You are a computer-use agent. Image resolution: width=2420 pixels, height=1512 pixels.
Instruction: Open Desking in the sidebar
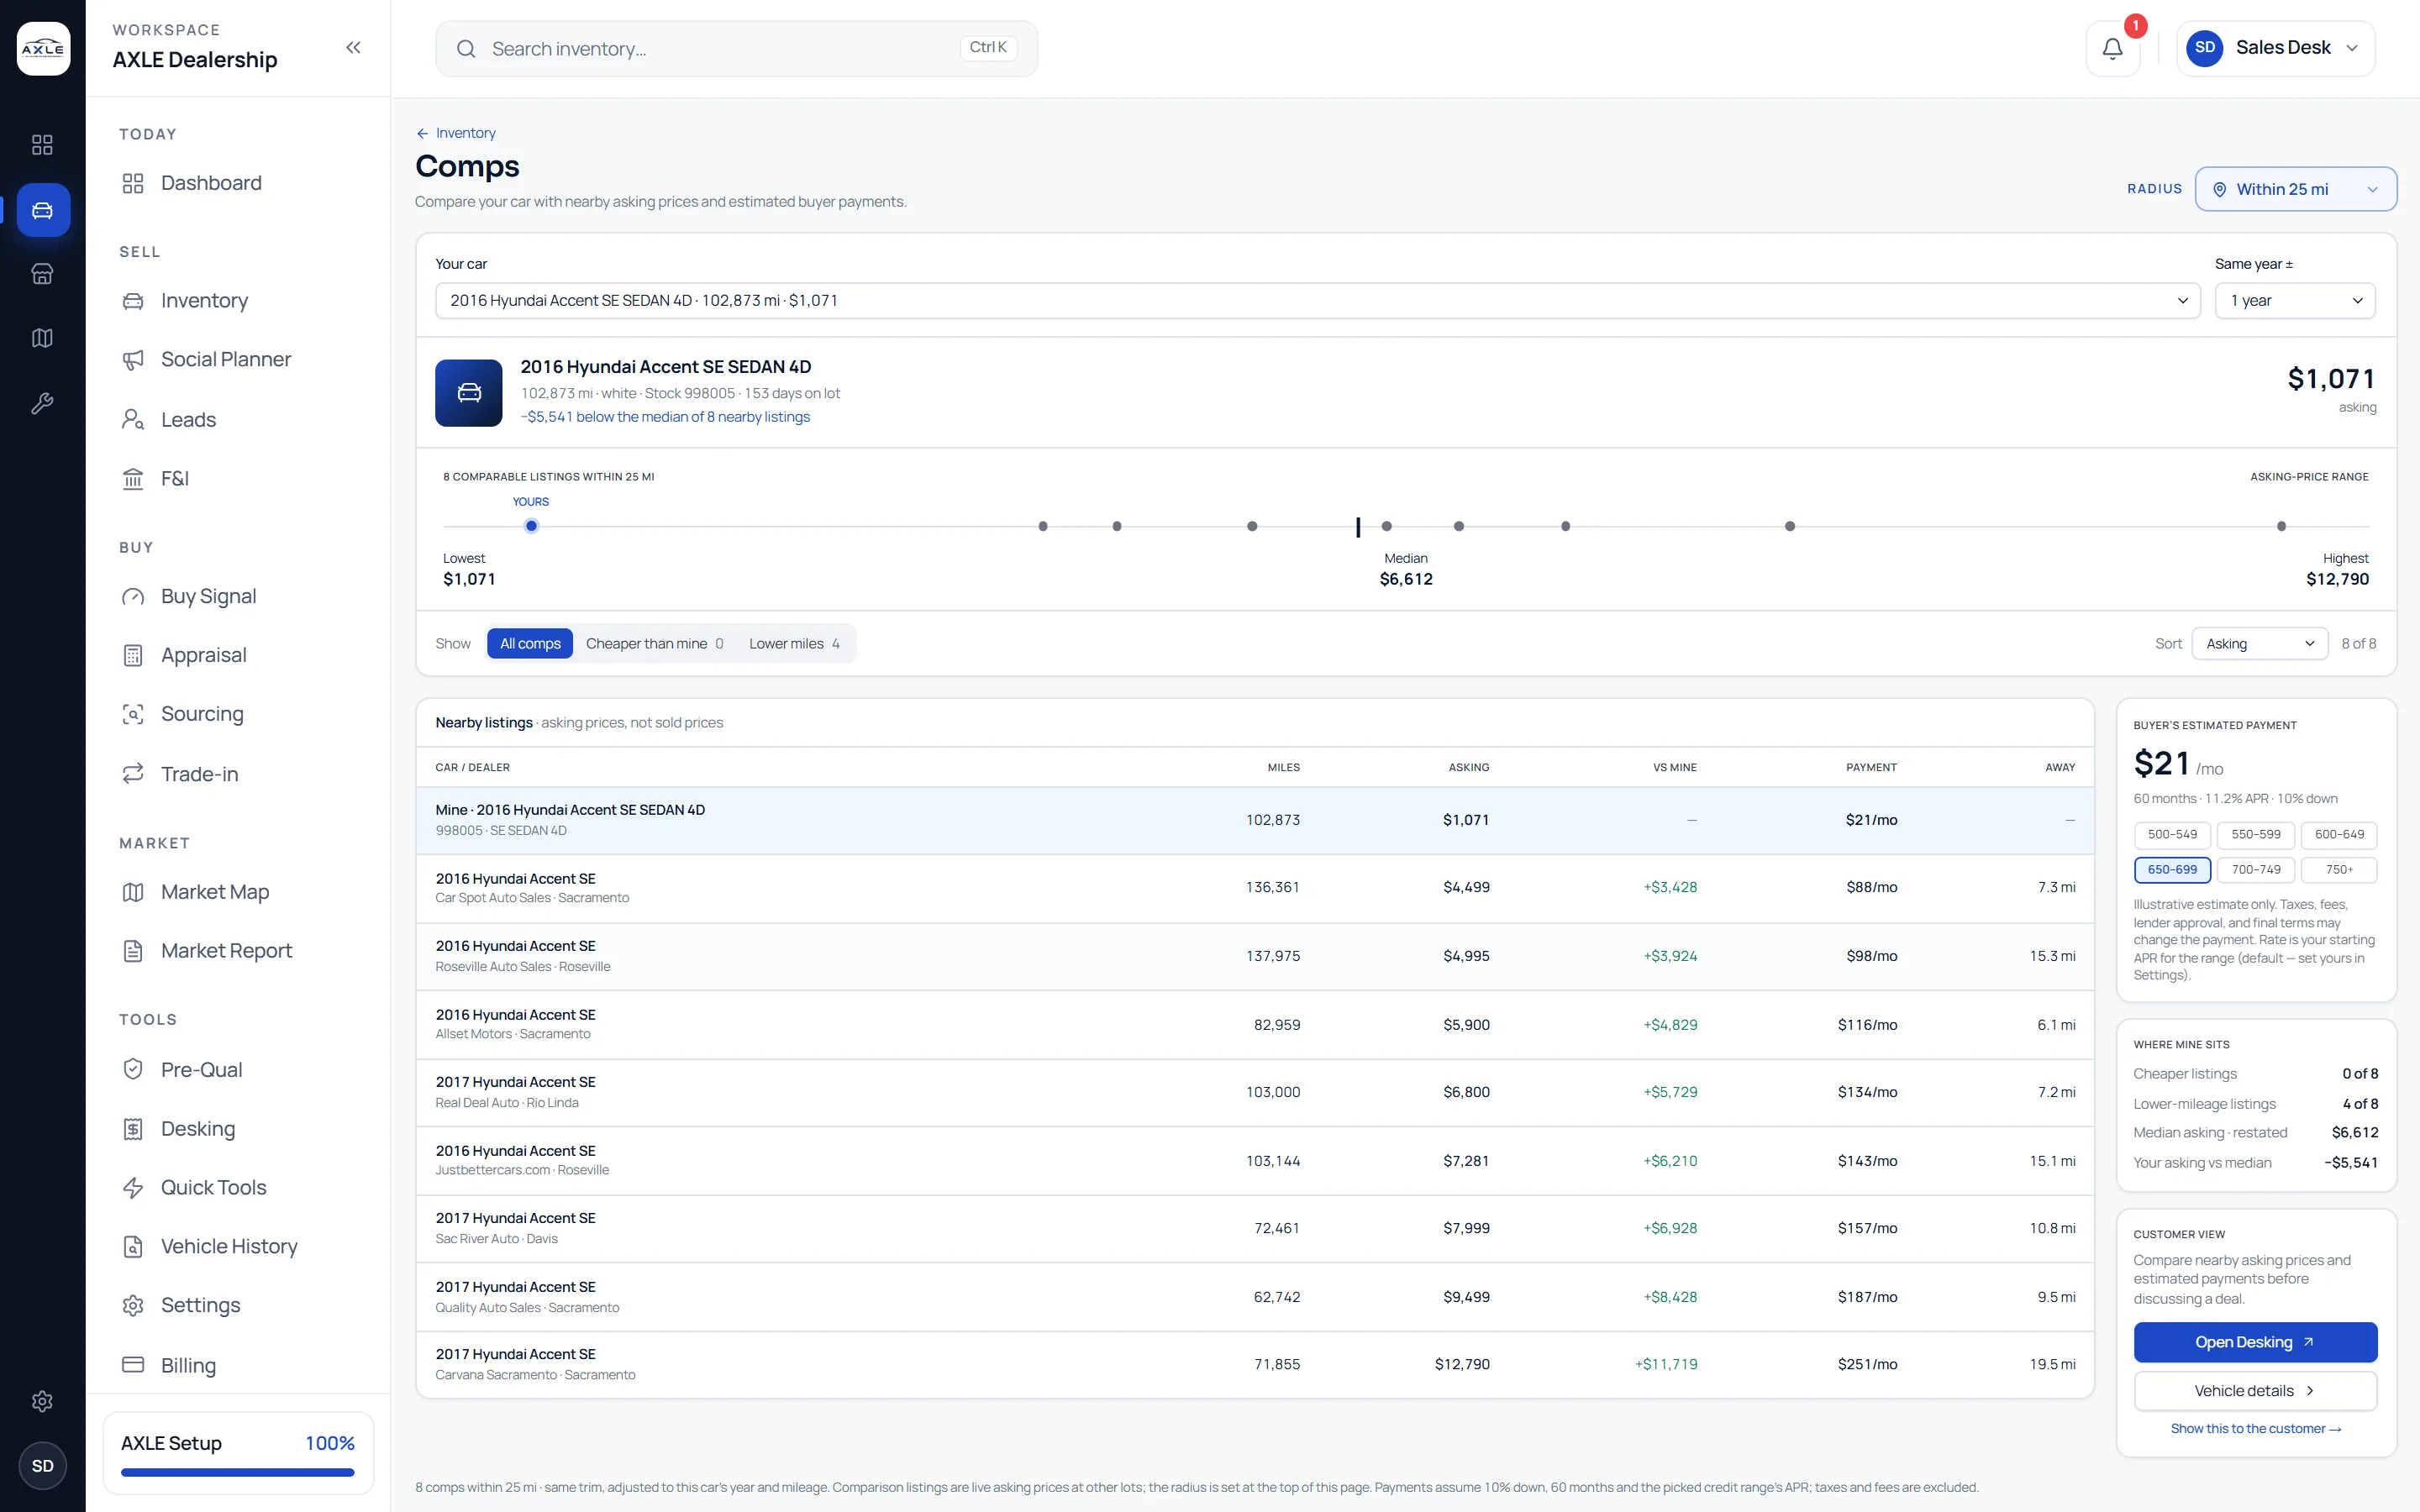198,1129
